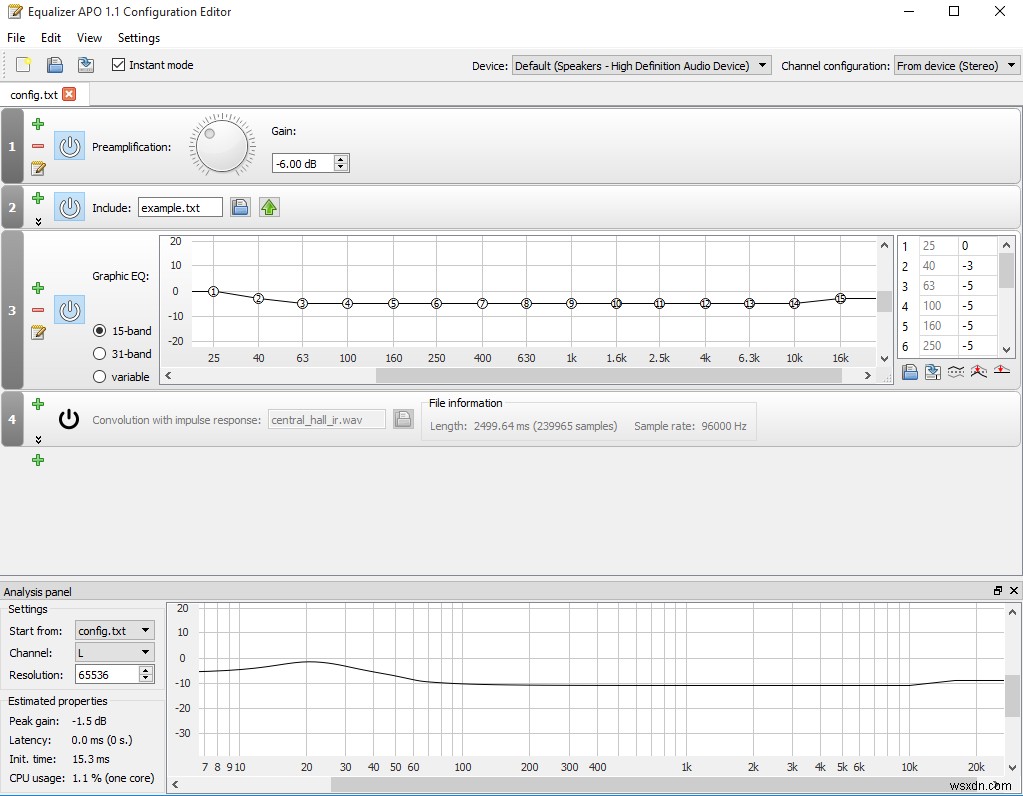Screen dimensions: 1023x796
Task: Click the Preamplification gain knob
Action: pyautogui.click(x=222, y=146)
